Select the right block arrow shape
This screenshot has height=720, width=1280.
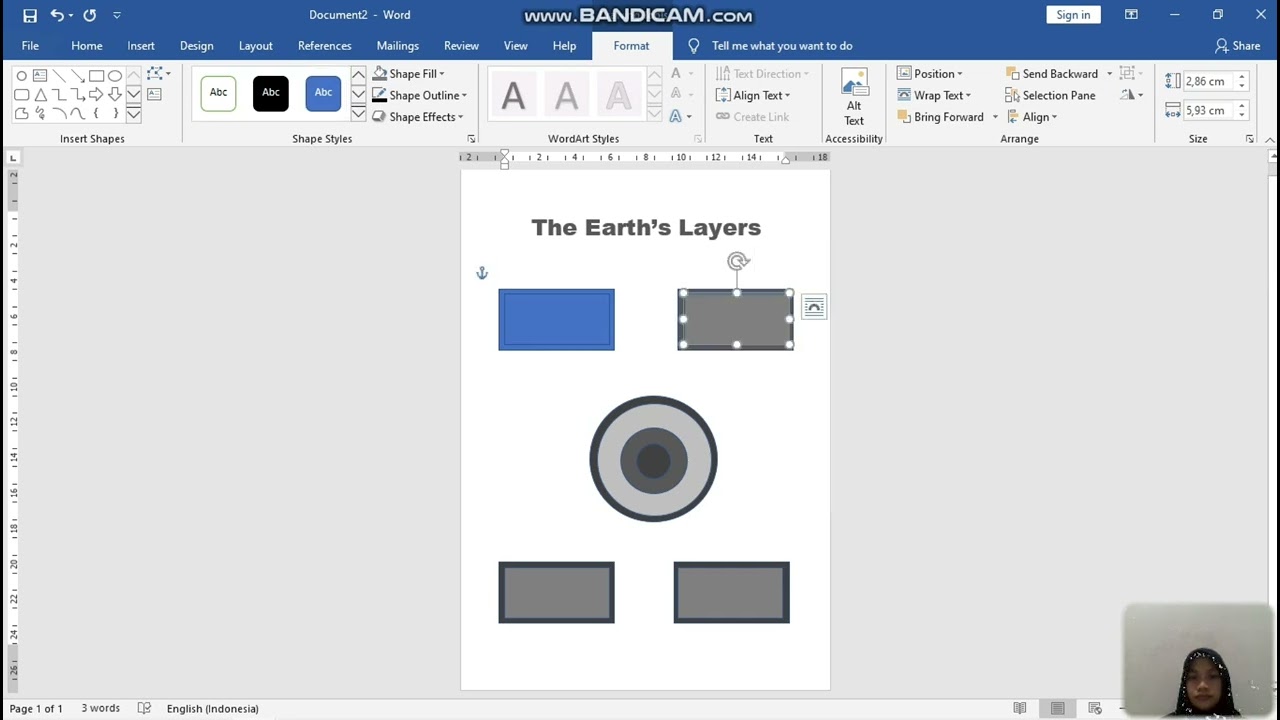coord(96,95)
